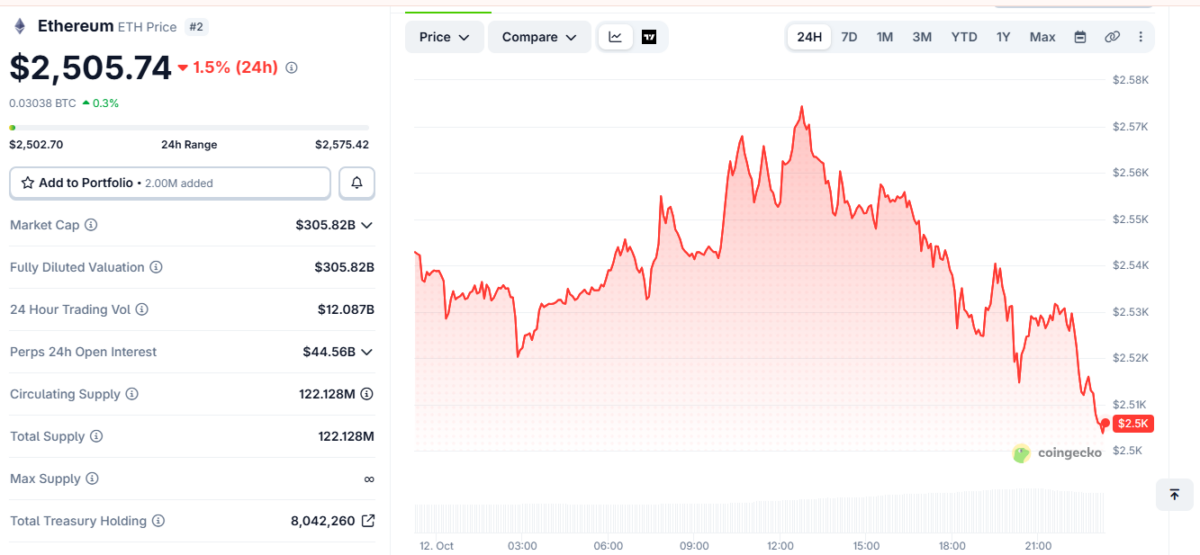Click the Ethereum coin name heading
This screenshot has width=1200, height=555.
(76, 26)
